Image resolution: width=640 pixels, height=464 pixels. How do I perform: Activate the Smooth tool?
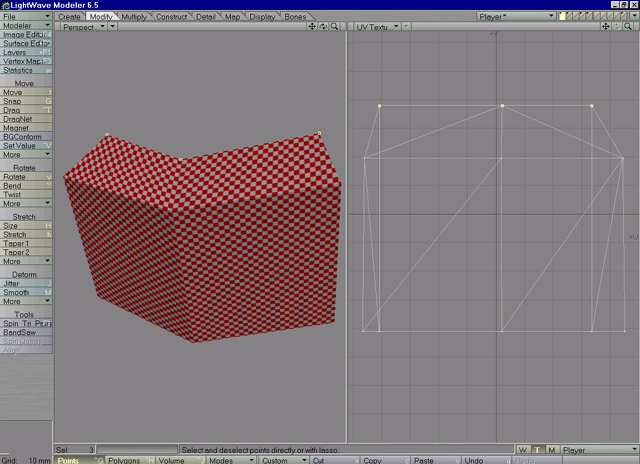(x=26, y=292)
